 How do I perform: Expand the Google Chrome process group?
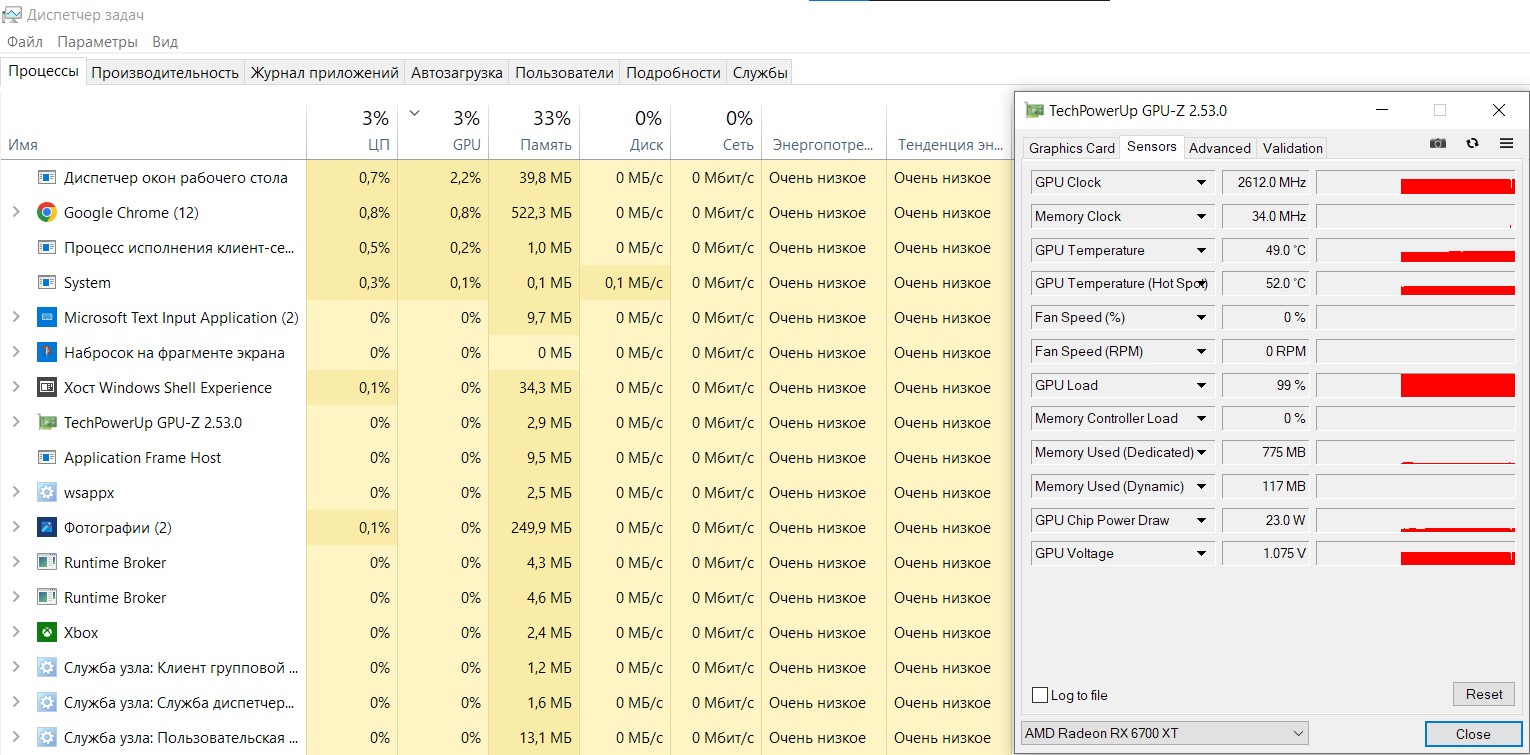[x=16, y=213]
